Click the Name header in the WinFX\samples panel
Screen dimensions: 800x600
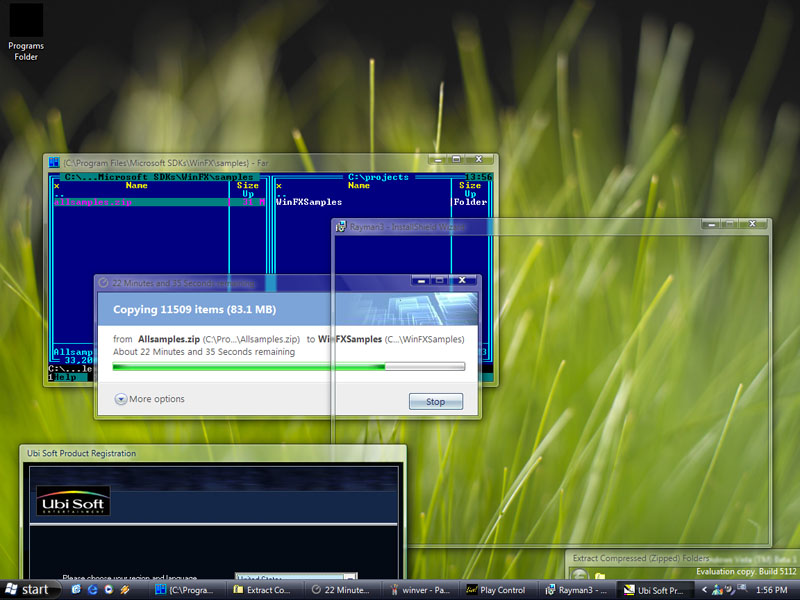tap(136, 186)
